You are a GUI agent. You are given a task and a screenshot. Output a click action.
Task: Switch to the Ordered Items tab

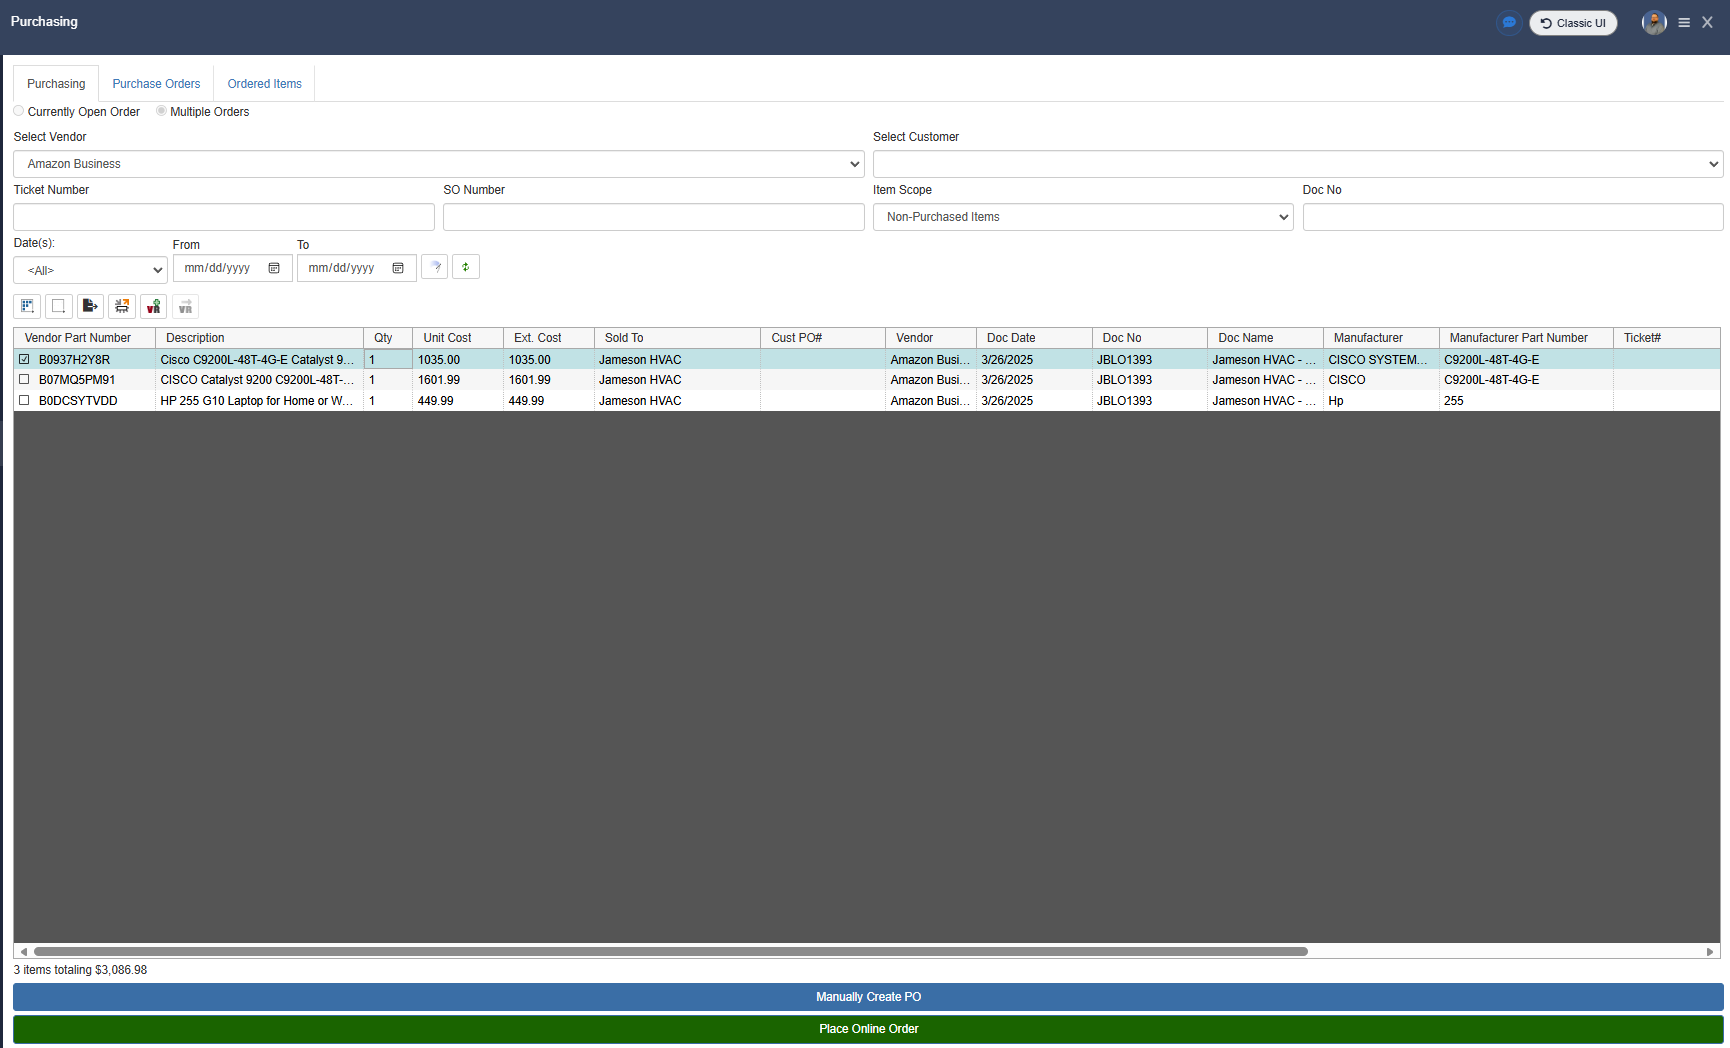click(x=264, y=84)
